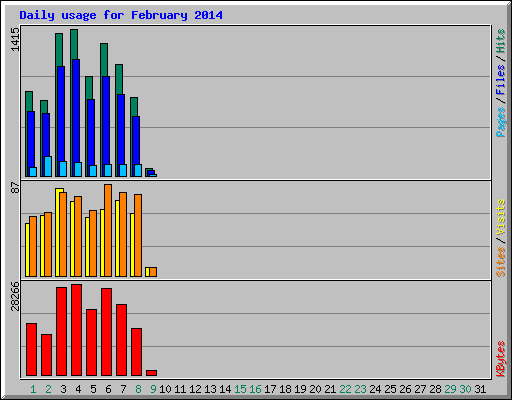Select the green hits bar for day 7
This screenshot has width=512, height=400.
tap(119, 79)
